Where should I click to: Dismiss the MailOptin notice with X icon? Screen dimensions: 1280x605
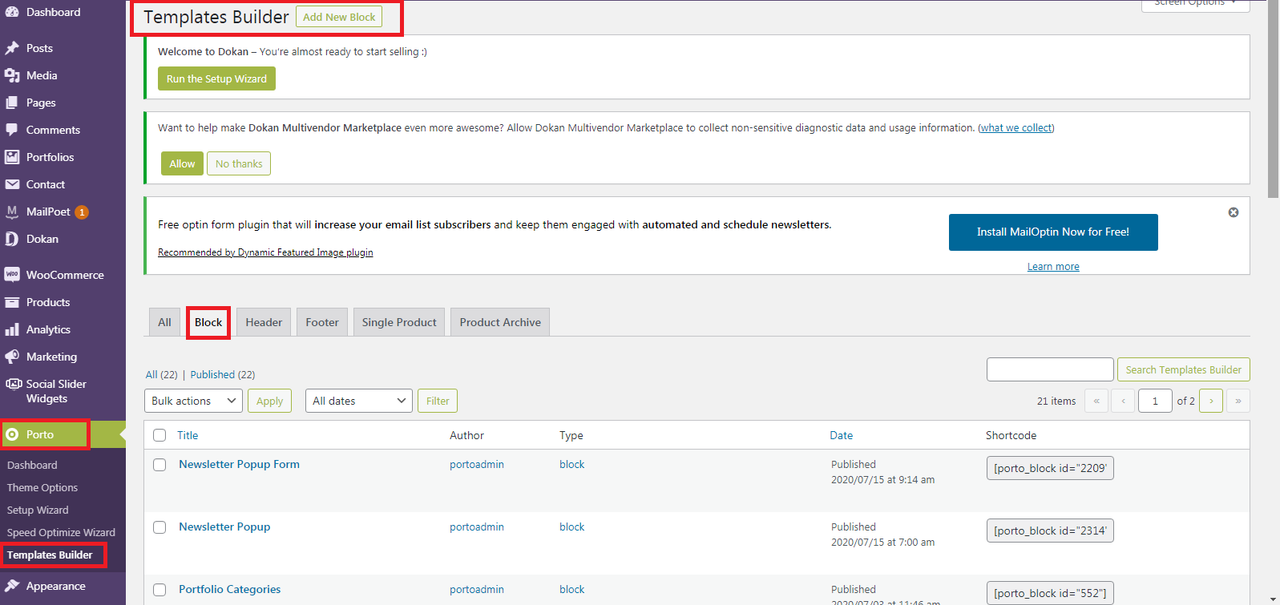click(1233, 212)
